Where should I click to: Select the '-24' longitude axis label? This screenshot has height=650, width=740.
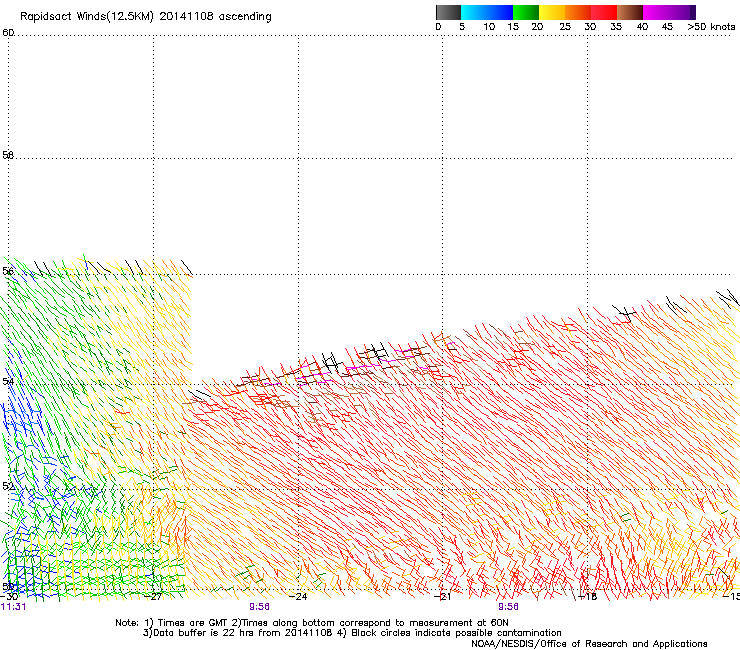click(299, 596)
